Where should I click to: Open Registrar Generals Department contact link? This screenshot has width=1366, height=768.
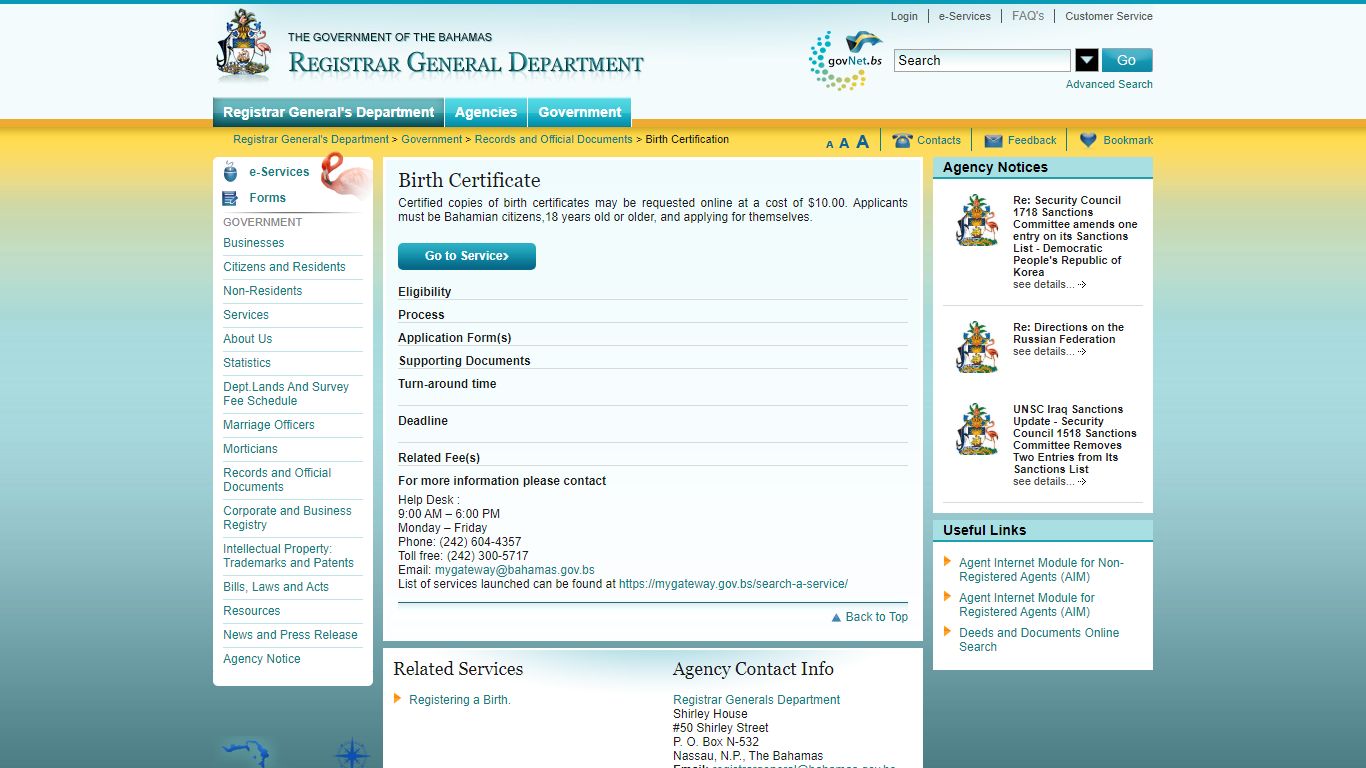pos(756,700)
